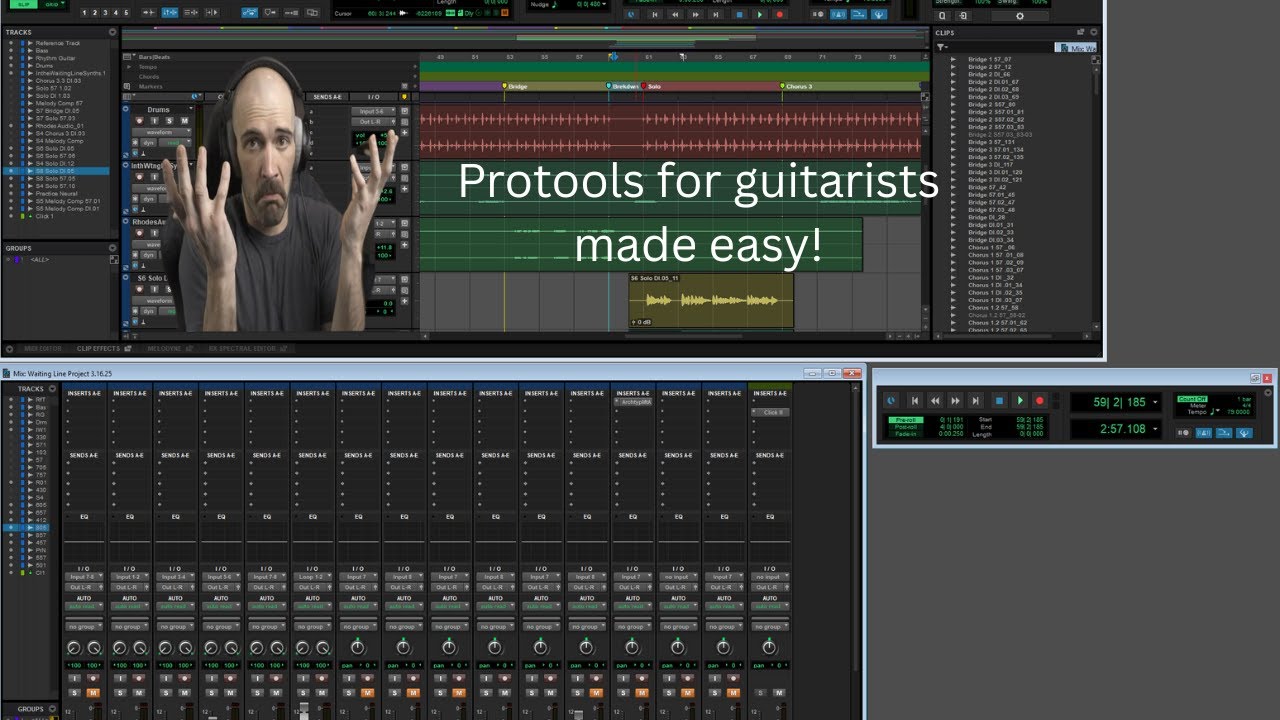Toggle show/hide dot for Click 1 track
1280x720 pixels.
(11, 216)
